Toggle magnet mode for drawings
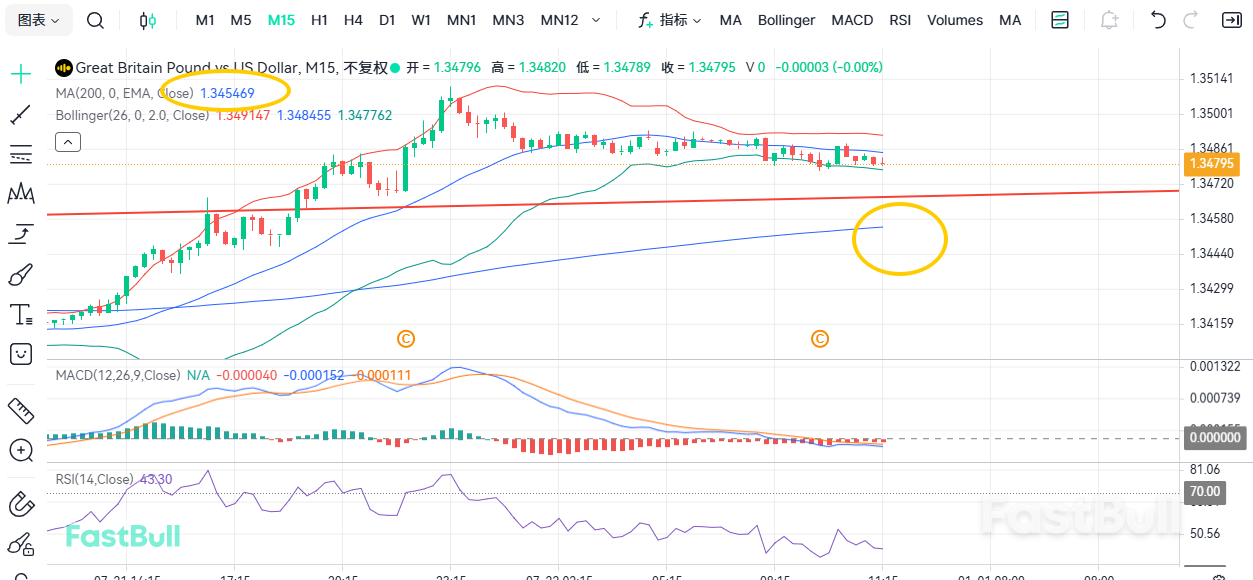Image resolution: width=1253 pixels, height=580 pixels. 21,503
